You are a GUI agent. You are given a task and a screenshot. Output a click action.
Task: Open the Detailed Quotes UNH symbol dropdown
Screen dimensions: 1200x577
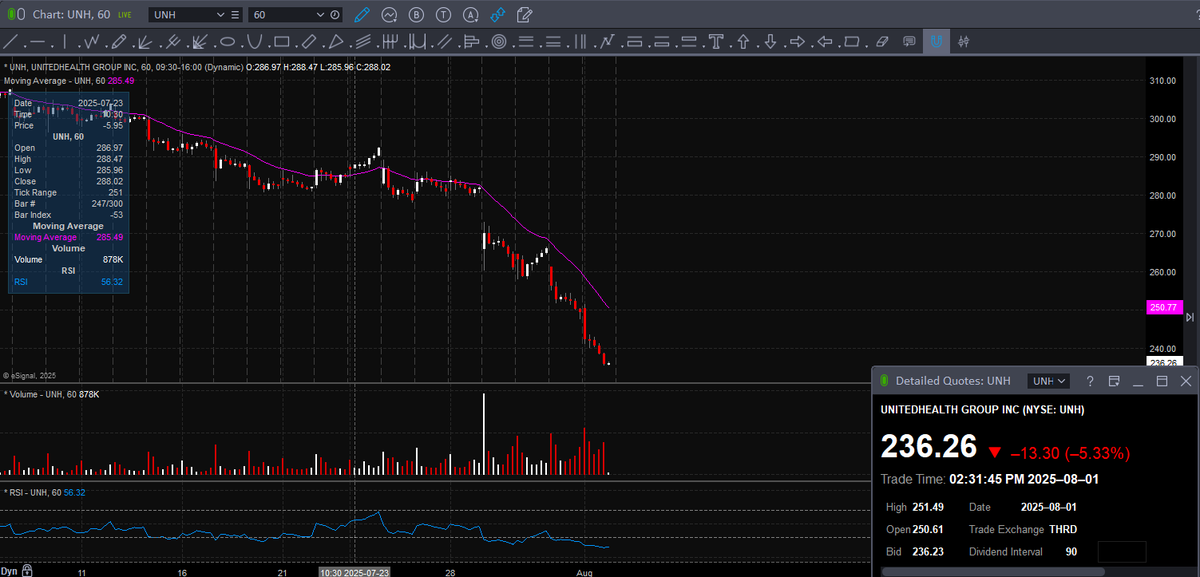point(1050,381)
